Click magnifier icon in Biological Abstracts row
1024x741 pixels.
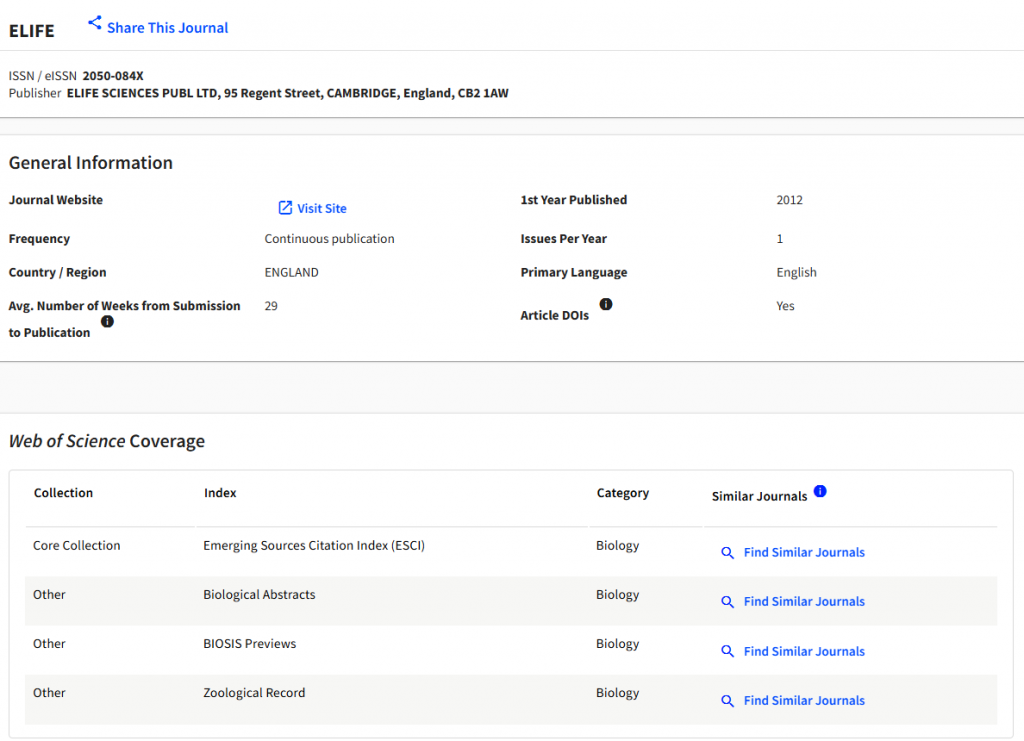tap(728, 602)
